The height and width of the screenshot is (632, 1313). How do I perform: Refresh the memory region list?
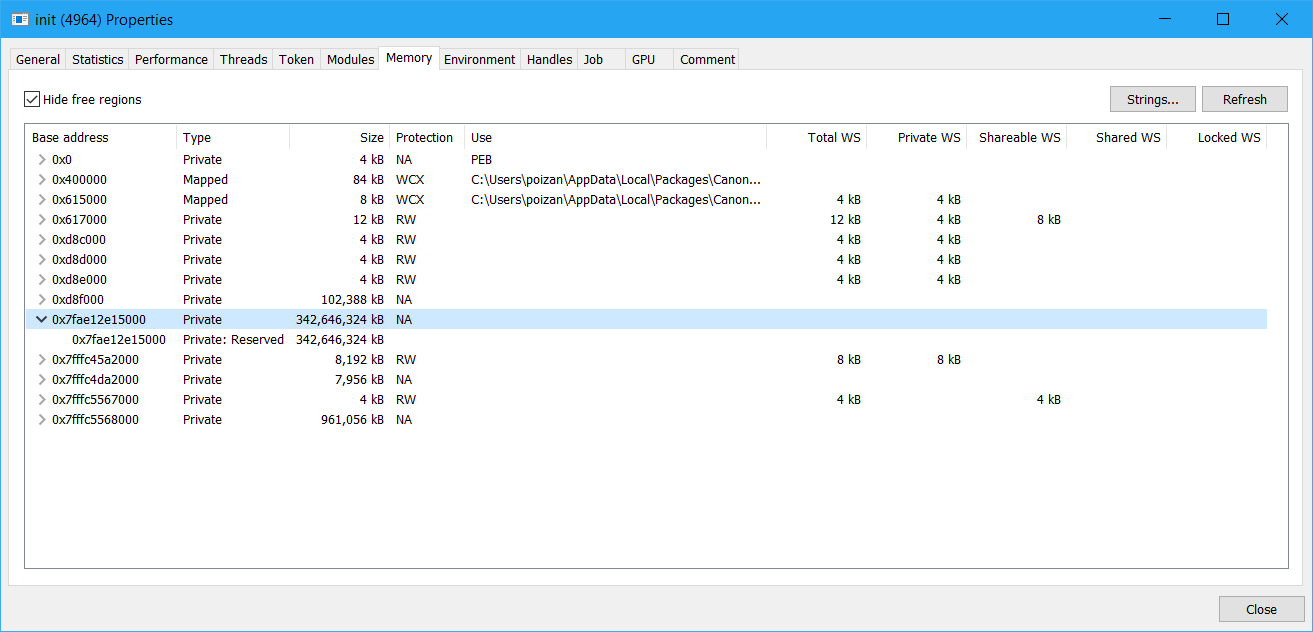(1244, 98)
